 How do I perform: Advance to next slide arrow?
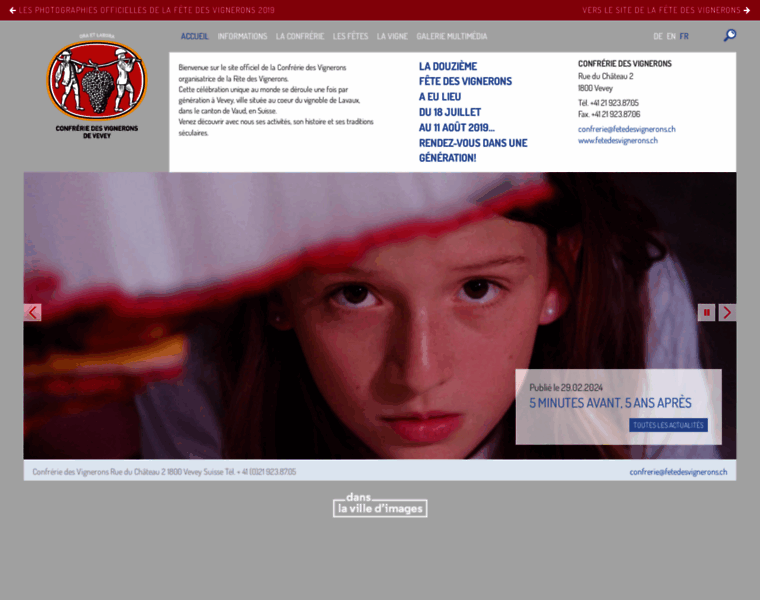pos(727,313)
